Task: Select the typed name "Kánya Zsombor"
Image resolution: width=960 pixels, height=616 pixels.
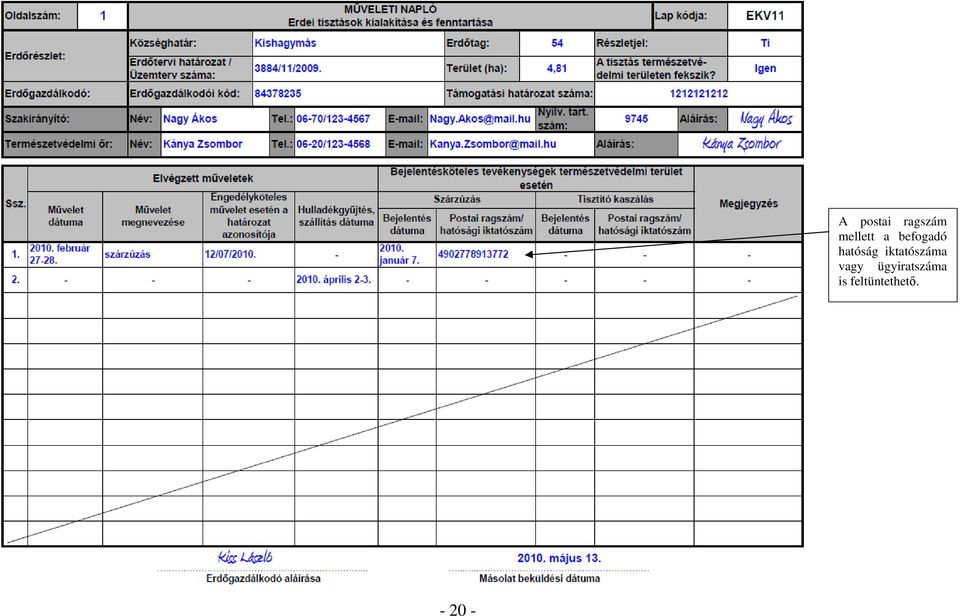Action: click(x=203, y=145)
